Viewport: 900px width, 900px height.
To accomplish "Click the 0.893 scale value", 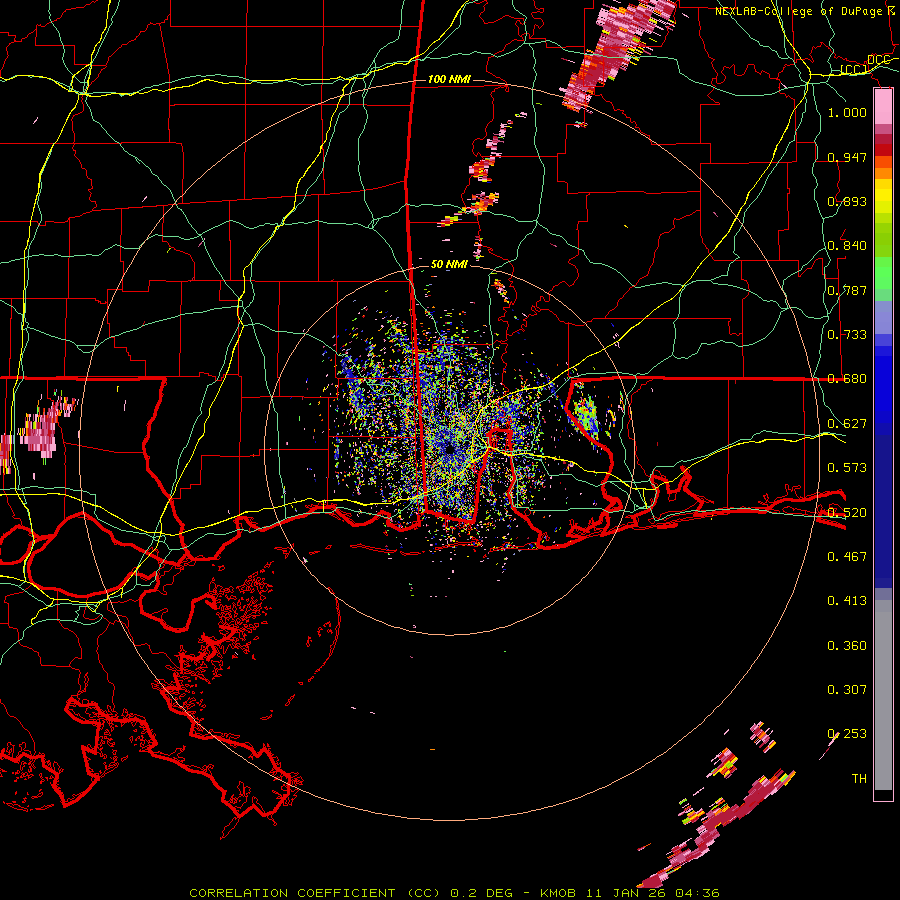I will point(847,201).
